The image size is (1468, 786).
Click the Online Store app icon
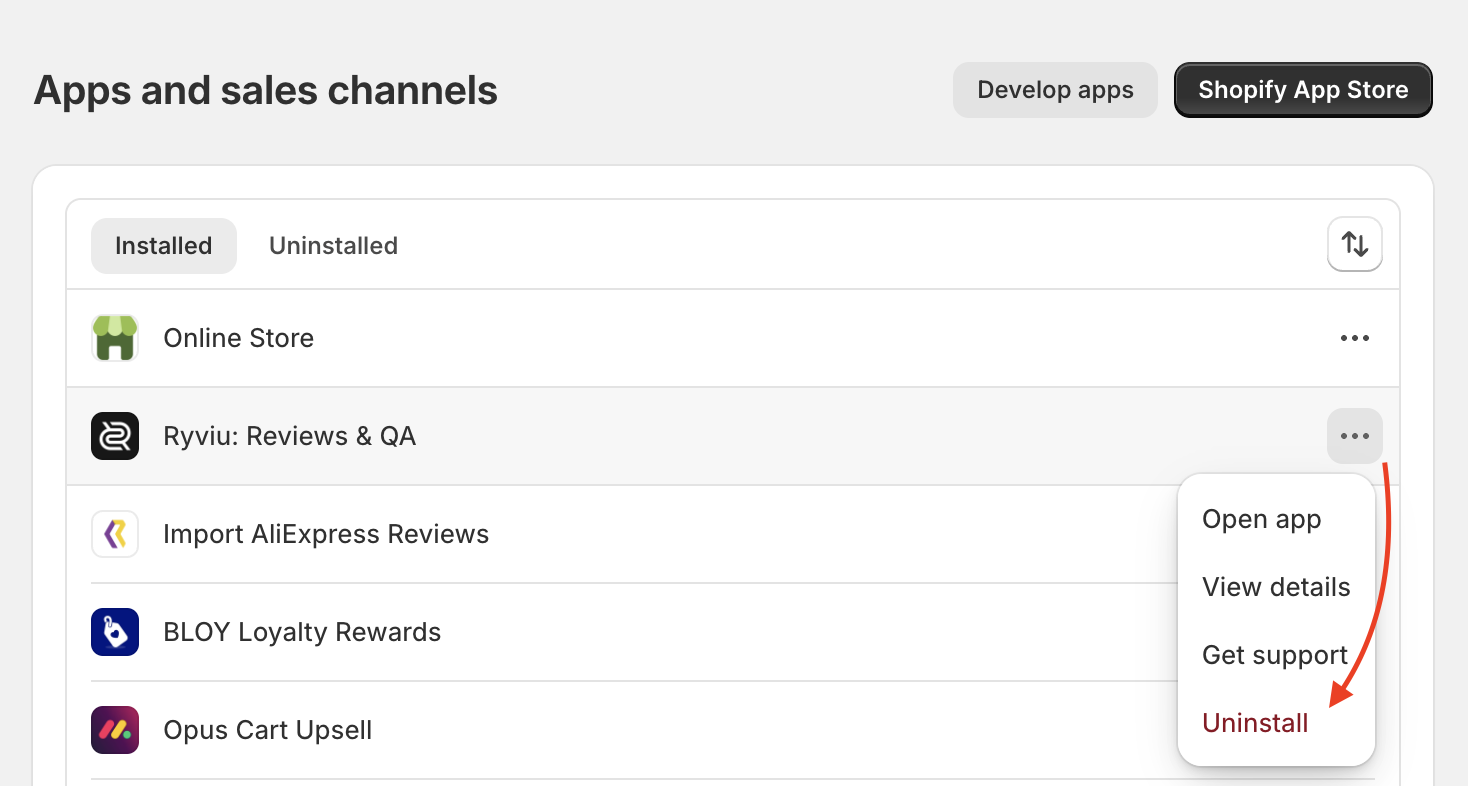(x=115, y=338)
